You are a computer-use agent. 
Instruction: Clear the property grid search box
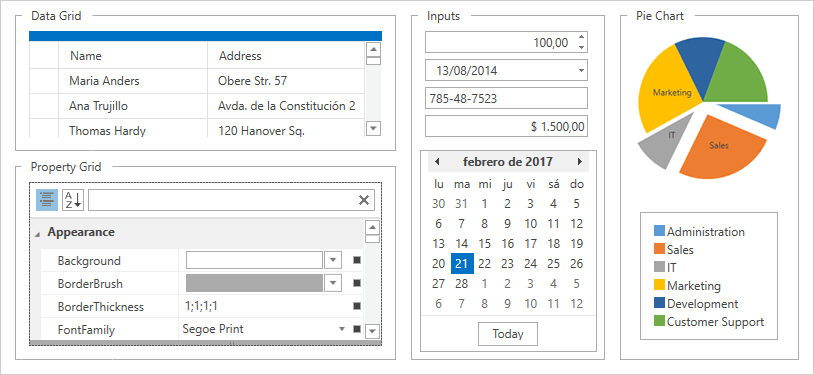coord(364,200)
